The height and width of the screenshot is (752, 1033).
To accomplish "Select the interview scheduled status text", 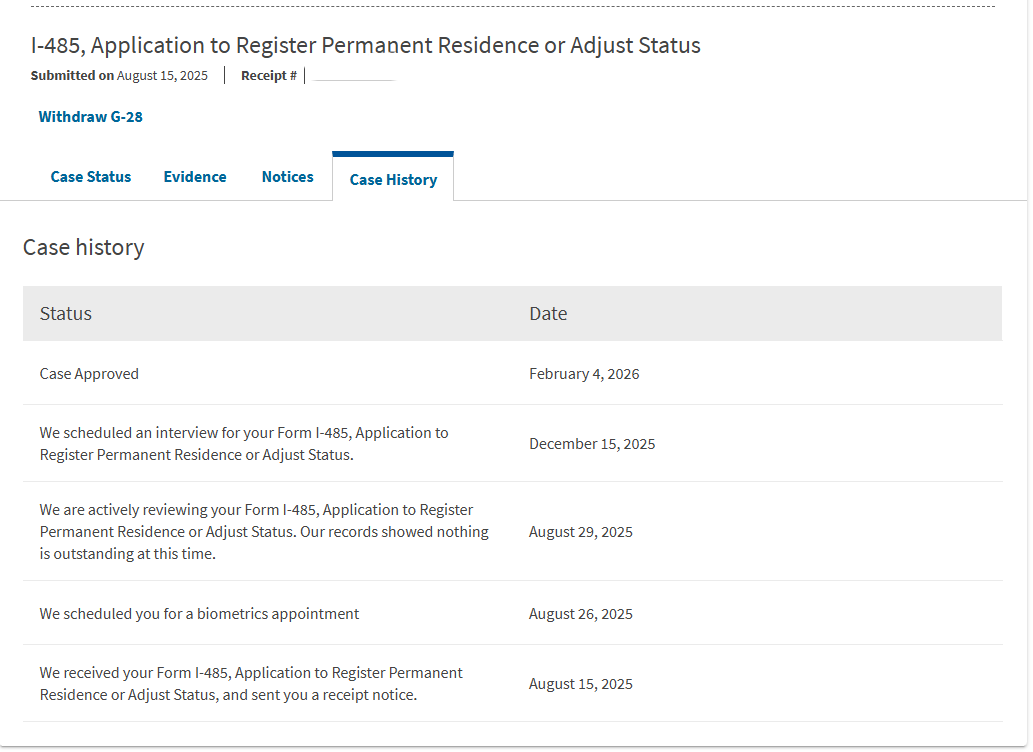I will tap(244, 444).
